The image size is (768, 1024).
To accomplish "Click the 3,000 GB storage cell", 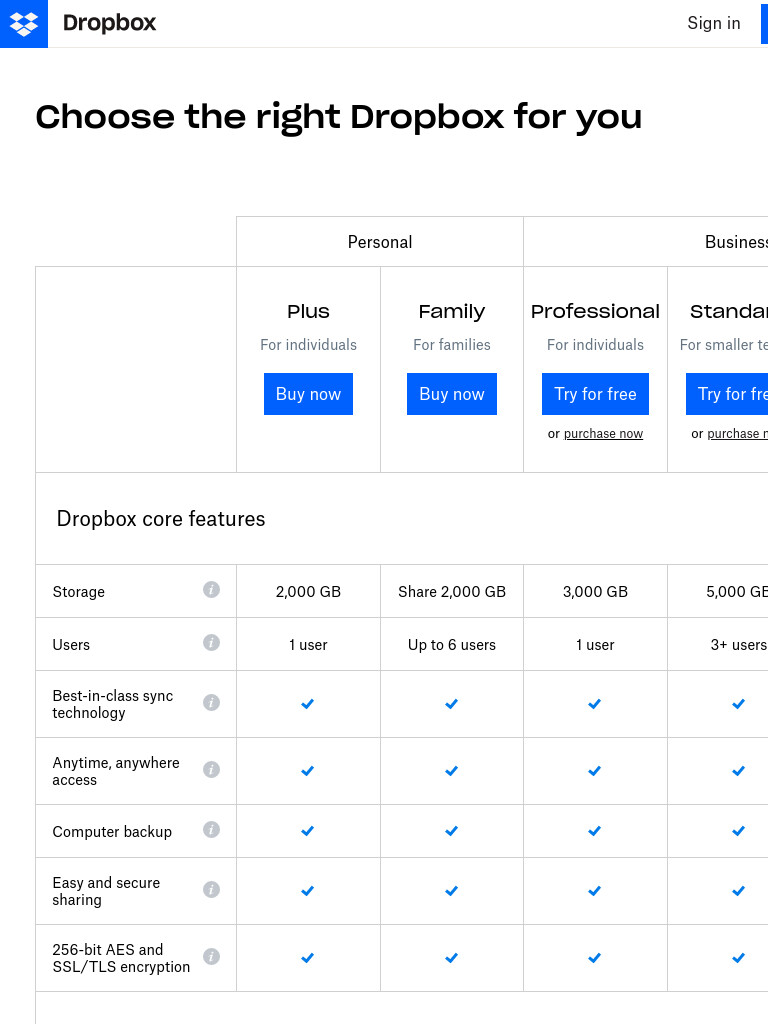I will tap(596, 592).
